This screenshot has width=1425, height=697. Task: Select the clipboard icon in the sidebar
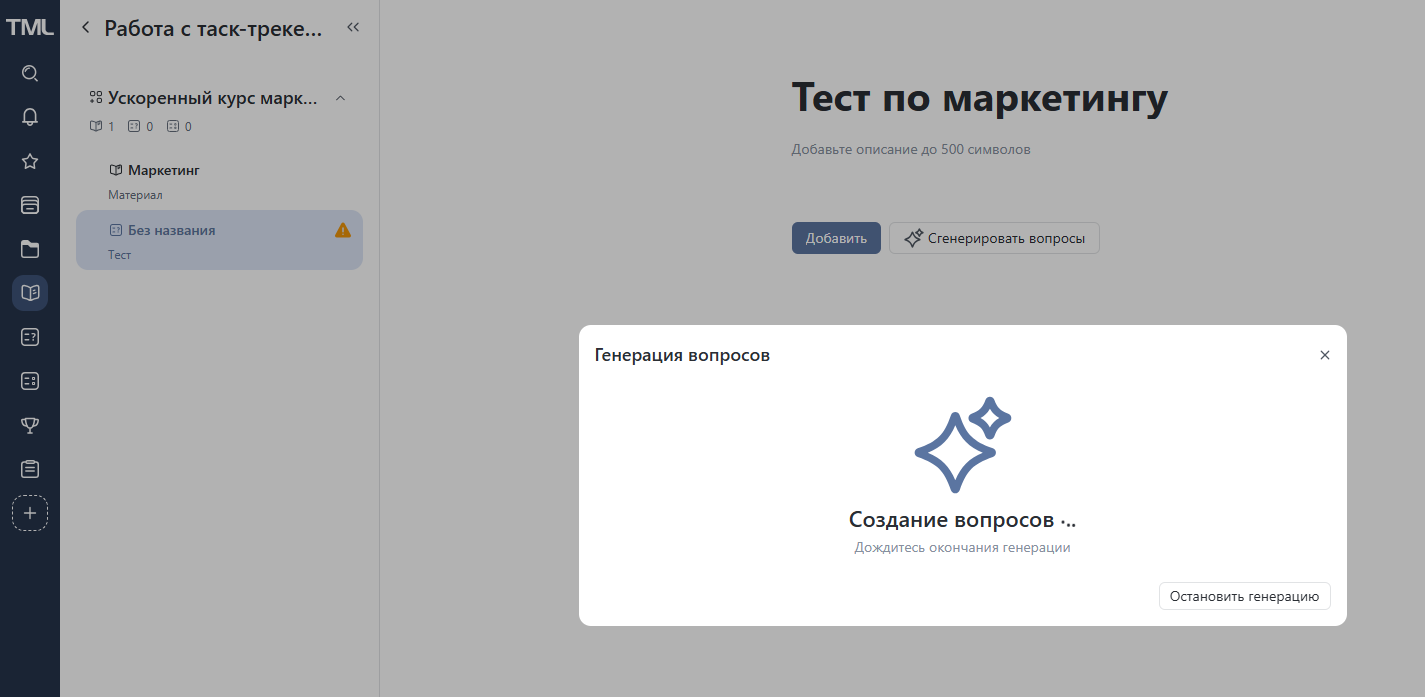[x=30, y=468]
